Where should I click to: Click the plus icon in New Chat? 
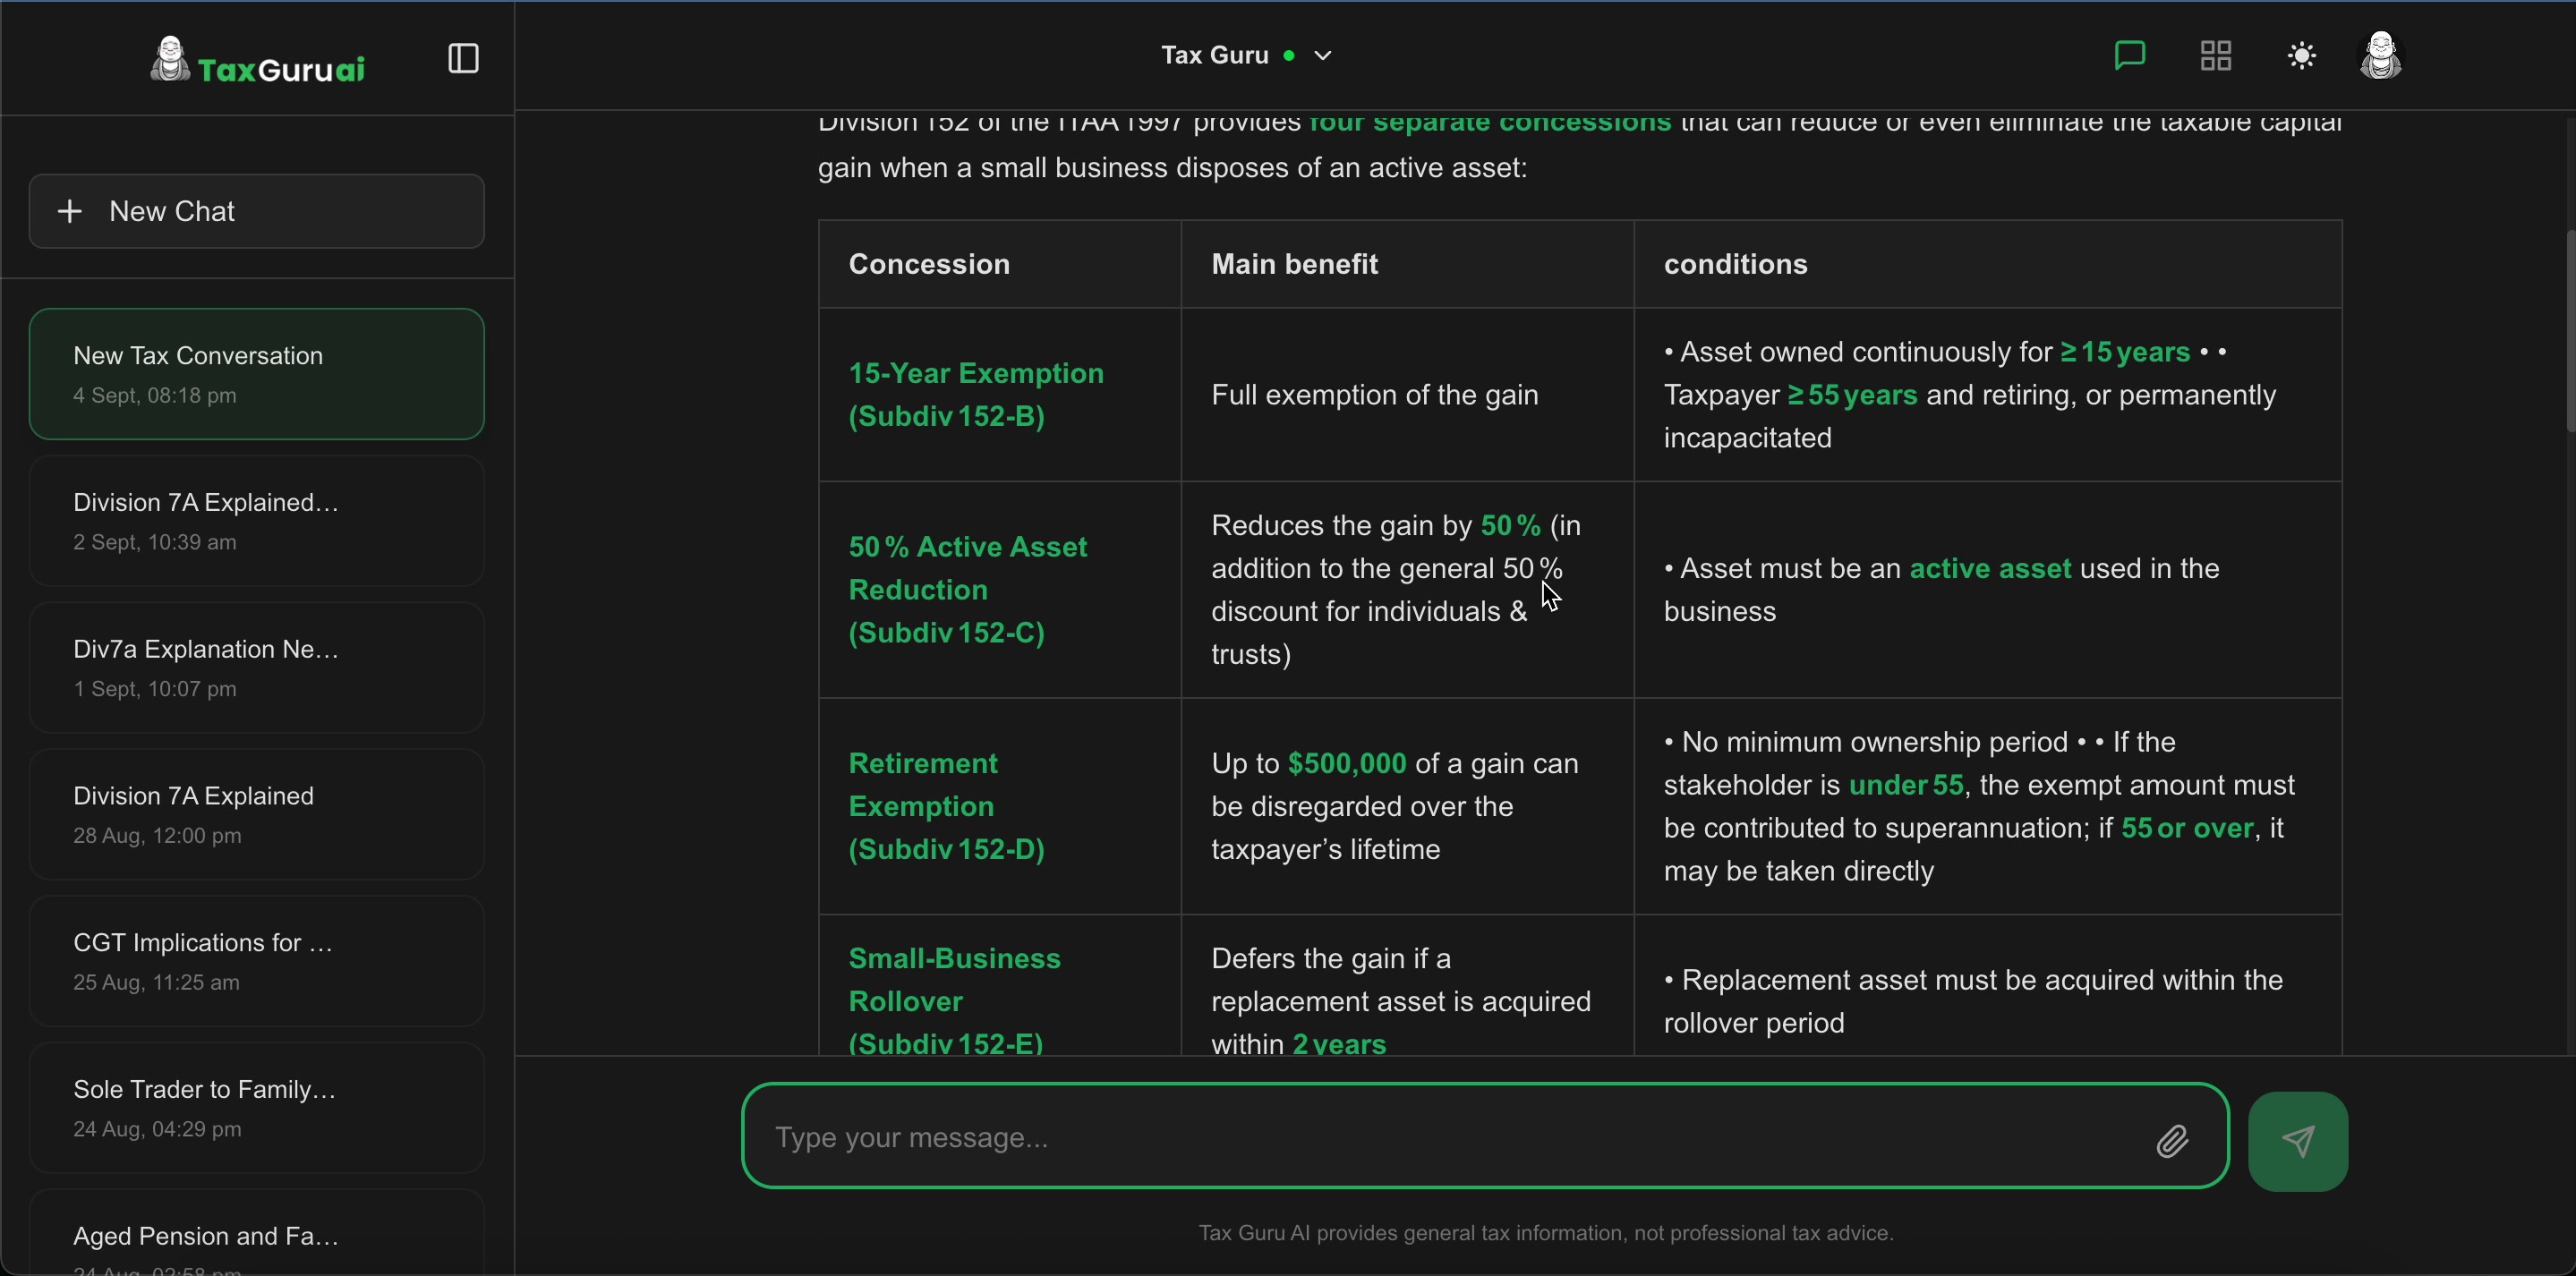pos(70,211)
